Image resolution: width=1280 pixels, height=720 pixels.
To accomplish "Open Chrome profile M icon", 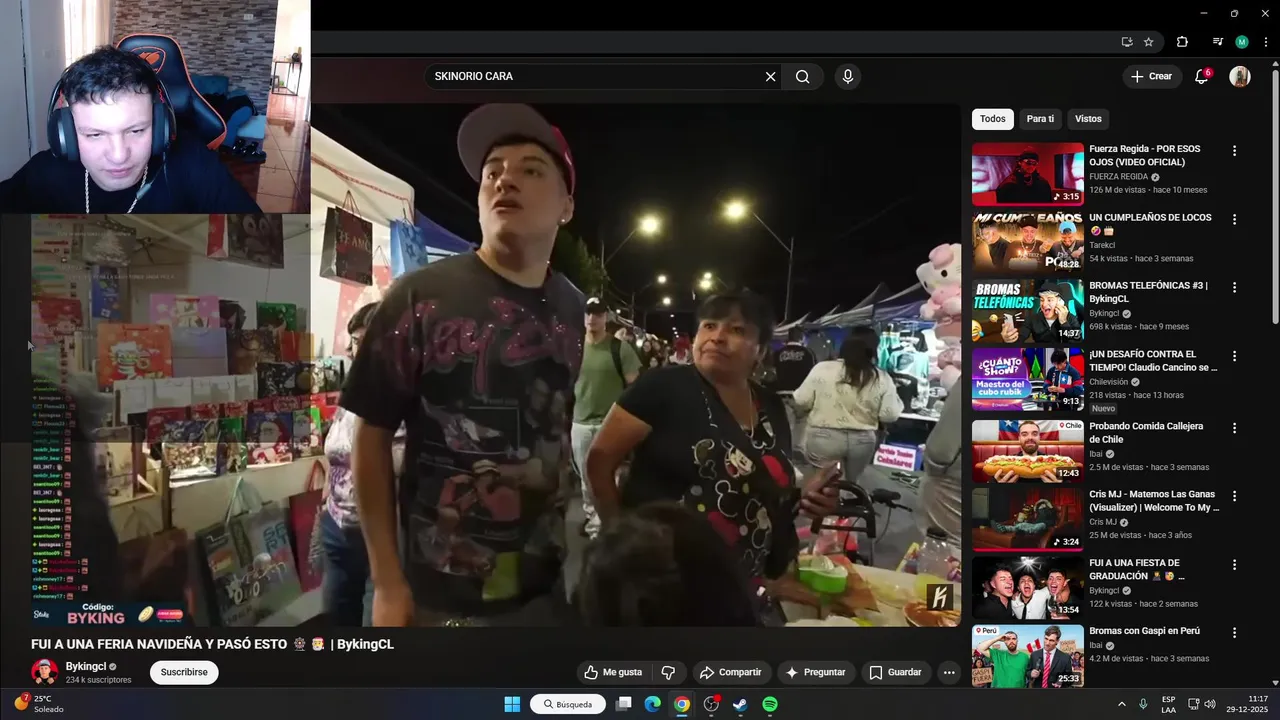I will pos(1242,42).
